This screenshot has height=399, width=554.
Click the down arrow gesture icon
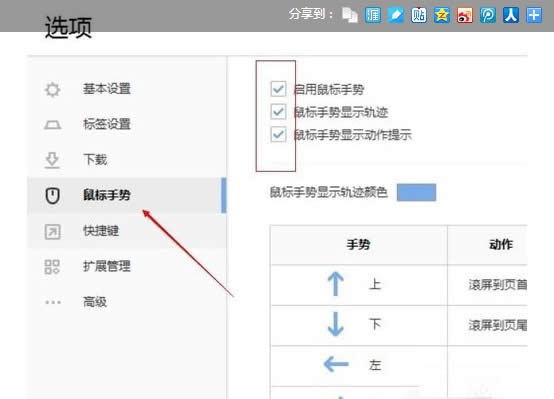click(336, 324)
